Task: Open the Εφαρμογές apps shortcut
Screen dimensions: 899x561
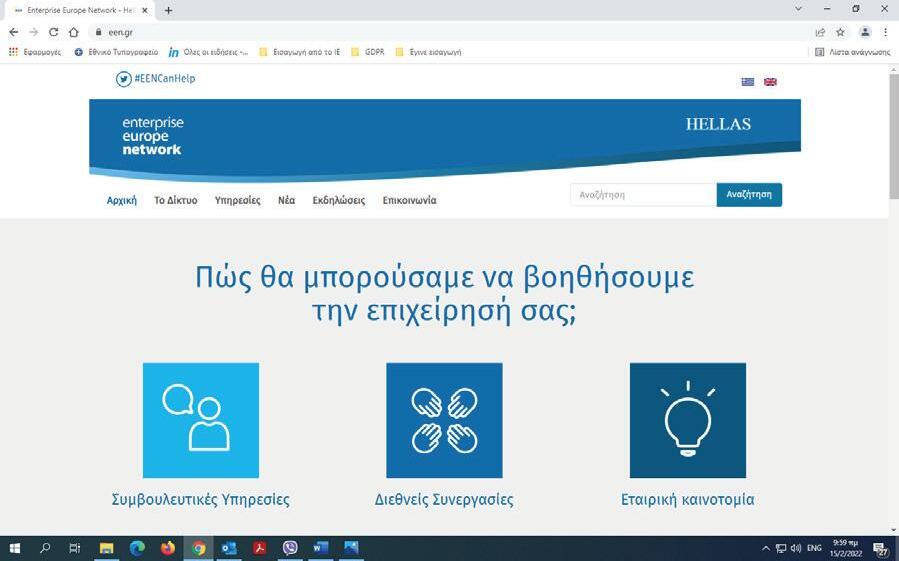Action: point(34,52)
